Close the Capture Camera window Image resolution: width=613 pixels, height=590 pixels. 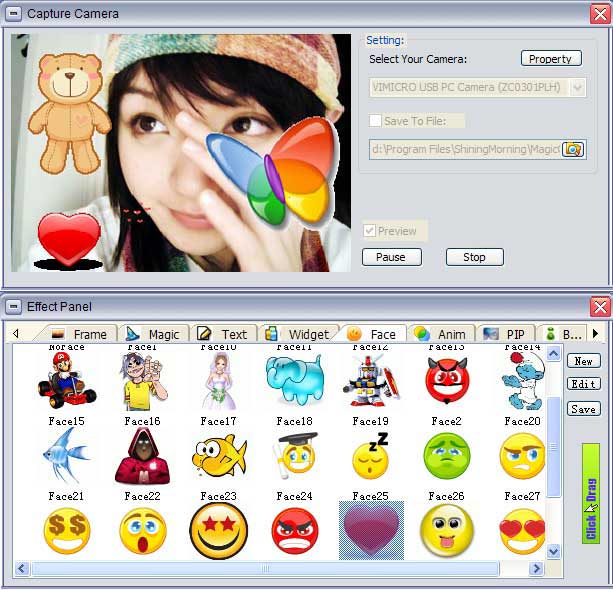600,14
